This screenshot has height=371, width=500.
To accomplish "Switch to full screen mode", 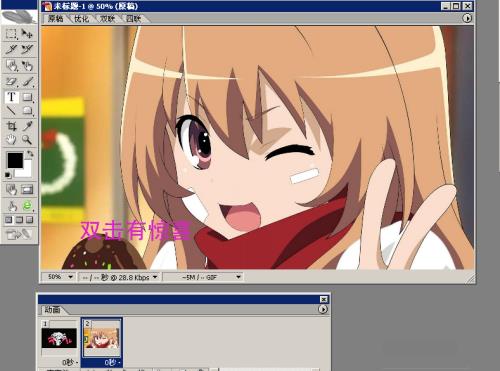I will coord(30,220).
